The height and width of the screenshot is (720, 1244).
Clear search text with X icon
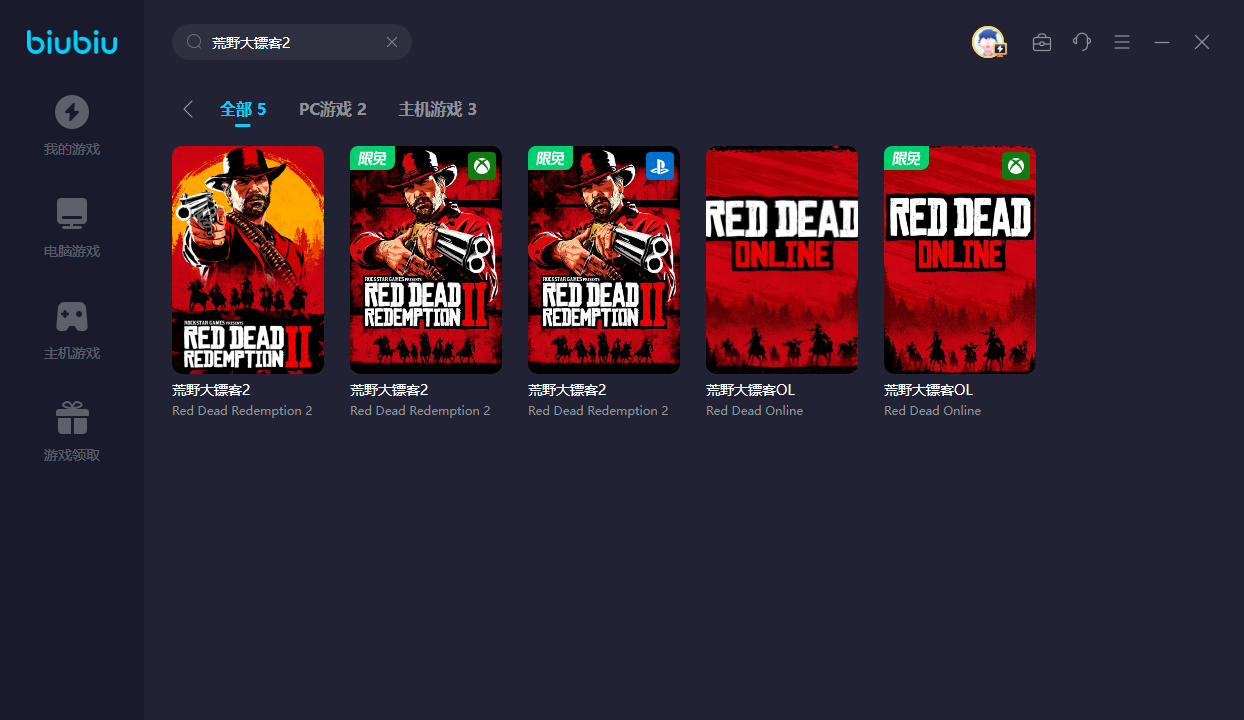click(392, 42)
